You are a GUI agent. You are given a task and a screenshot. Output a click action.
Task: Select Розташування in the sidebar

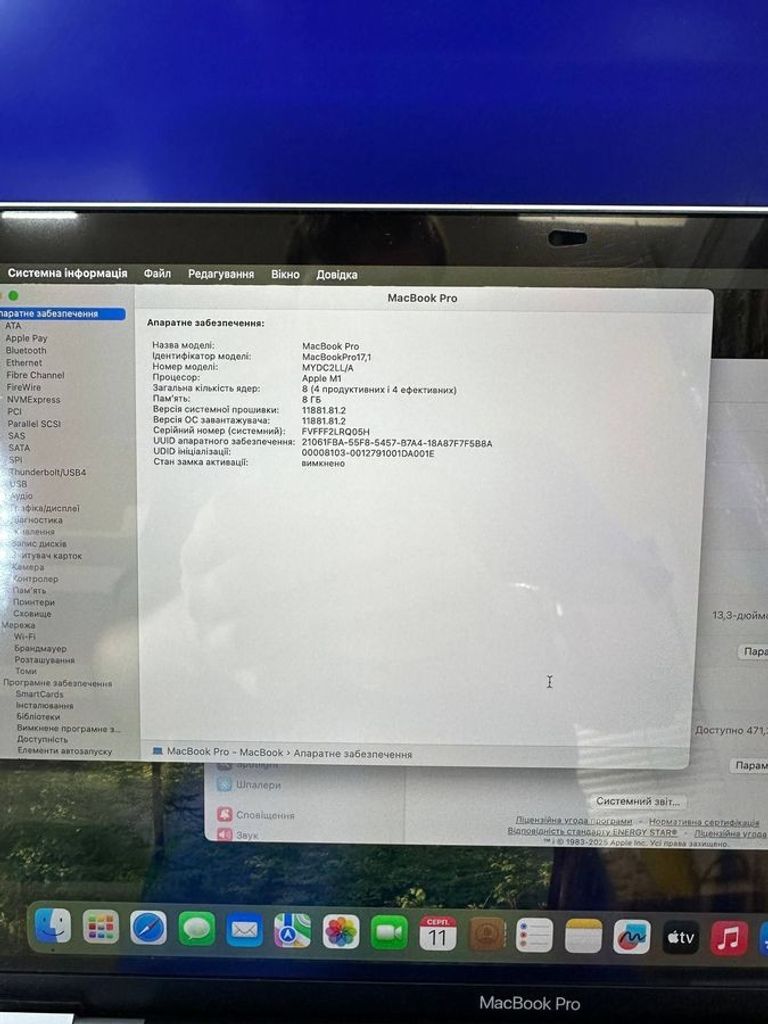[x=44, y=660]
